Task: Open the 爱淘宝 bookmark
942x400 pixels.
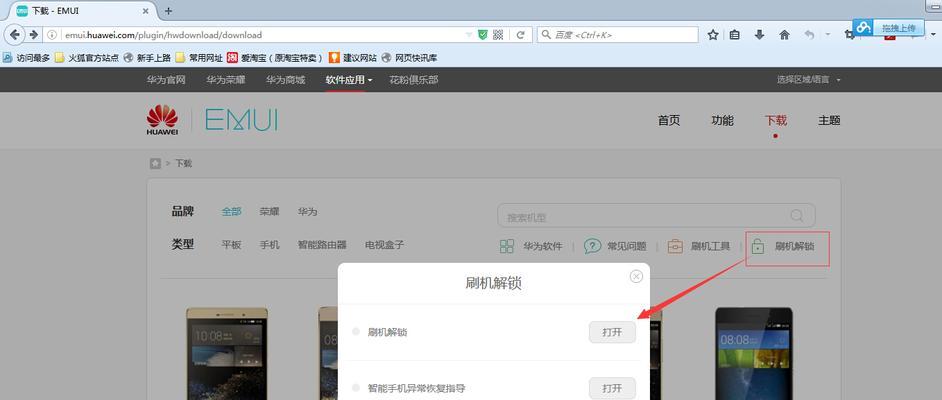Action: tap(275, 58)
